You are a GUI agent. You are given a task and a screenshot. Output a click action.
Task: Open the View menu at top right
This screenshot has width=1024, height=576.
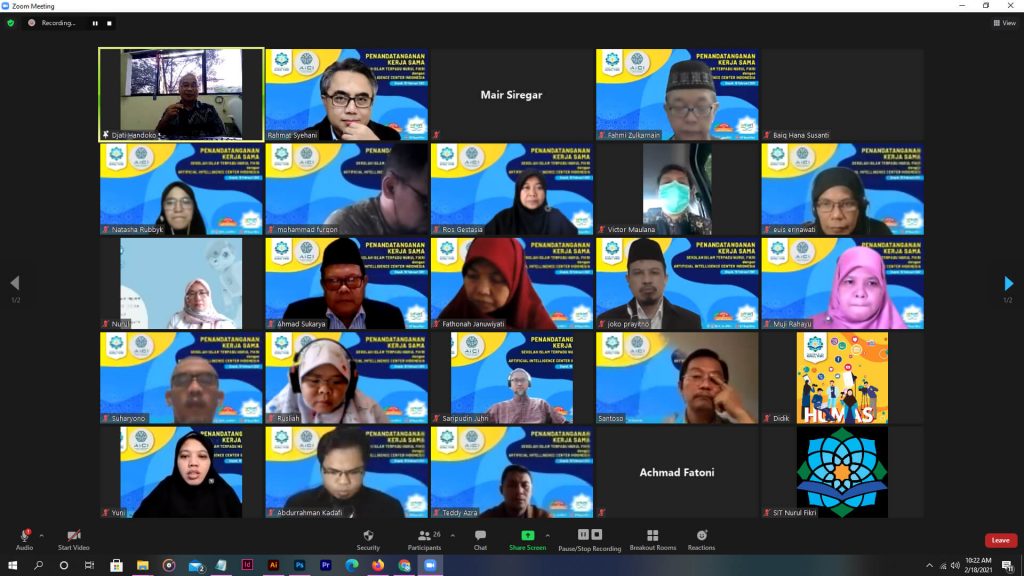pos(1004,23)
